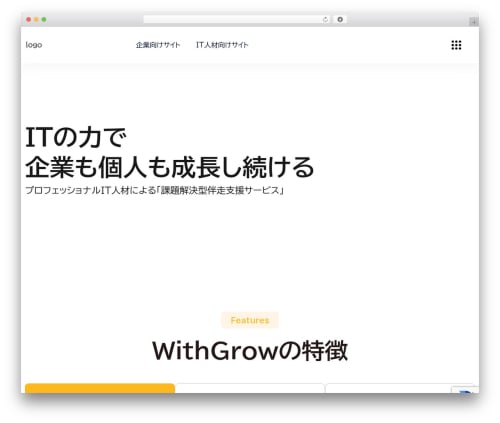This screenshot has height=423, width=500.
Task: Minimize the window with yellow button
Action: 36,20
